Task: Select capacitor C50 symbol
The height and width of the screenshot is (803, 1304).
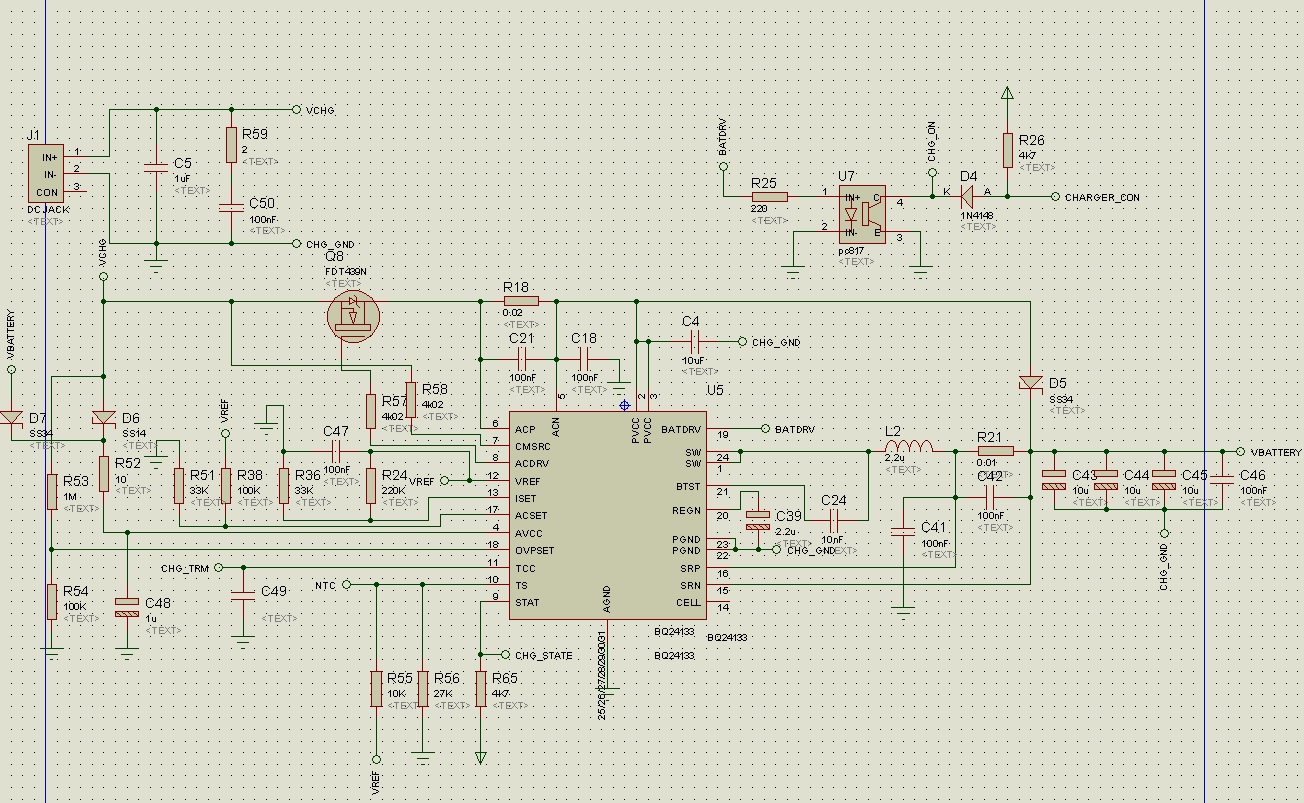Action: [231, 207]
